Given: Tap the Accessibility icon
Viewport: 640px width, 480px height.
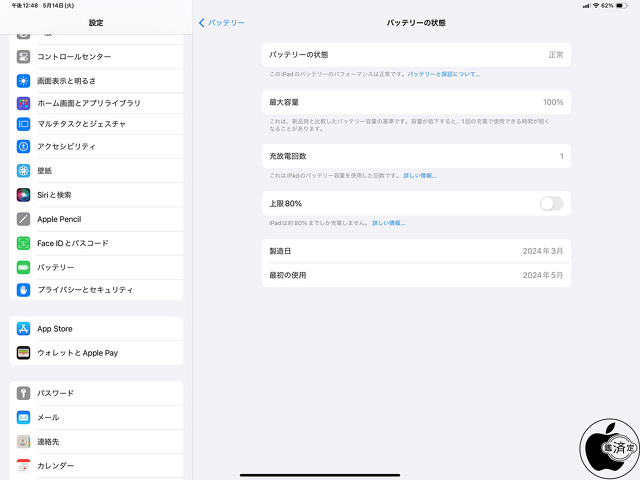Looking at the screenshot, I should (23, 146).
